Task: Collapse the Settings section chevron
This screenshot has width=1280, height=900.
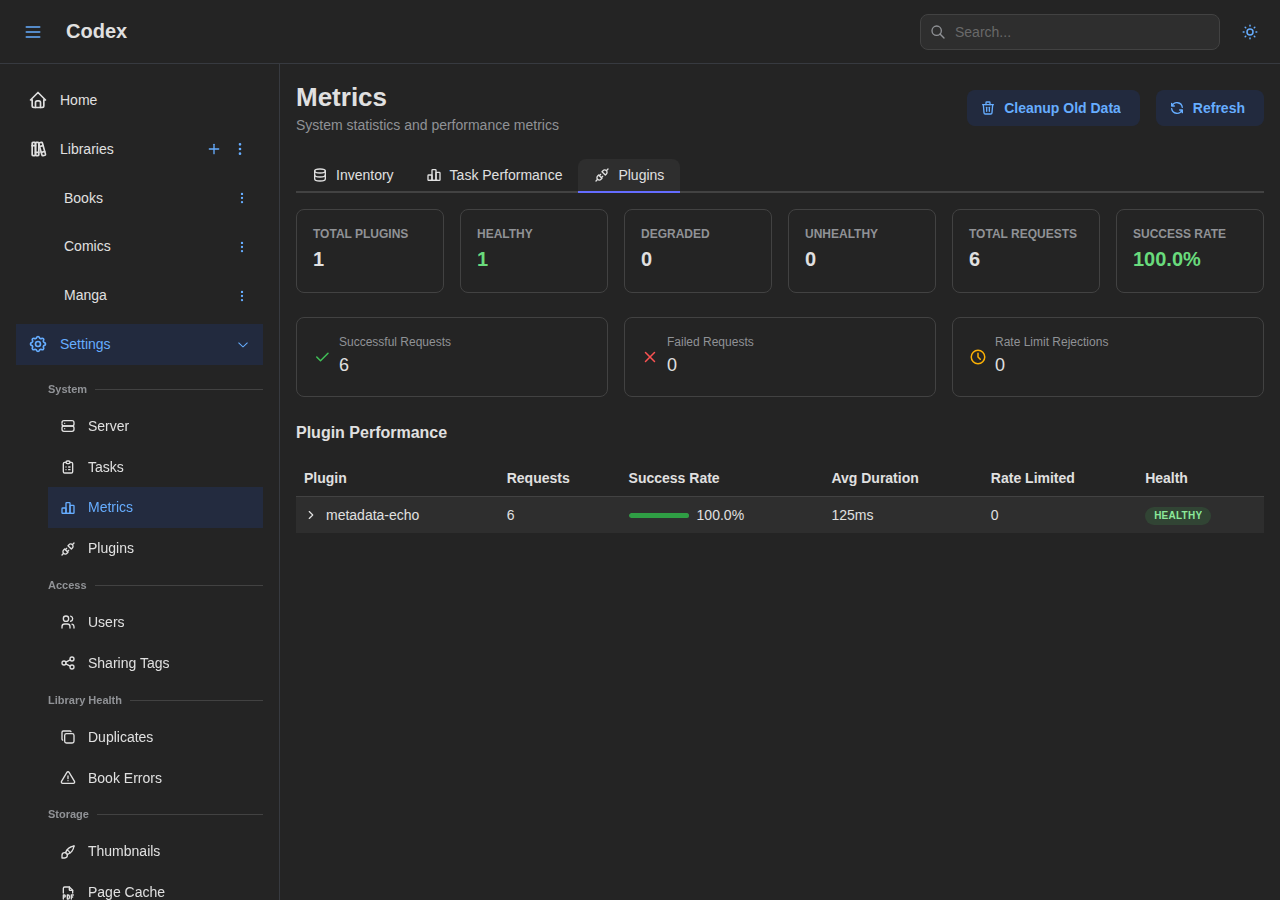Action: point(243,344)
